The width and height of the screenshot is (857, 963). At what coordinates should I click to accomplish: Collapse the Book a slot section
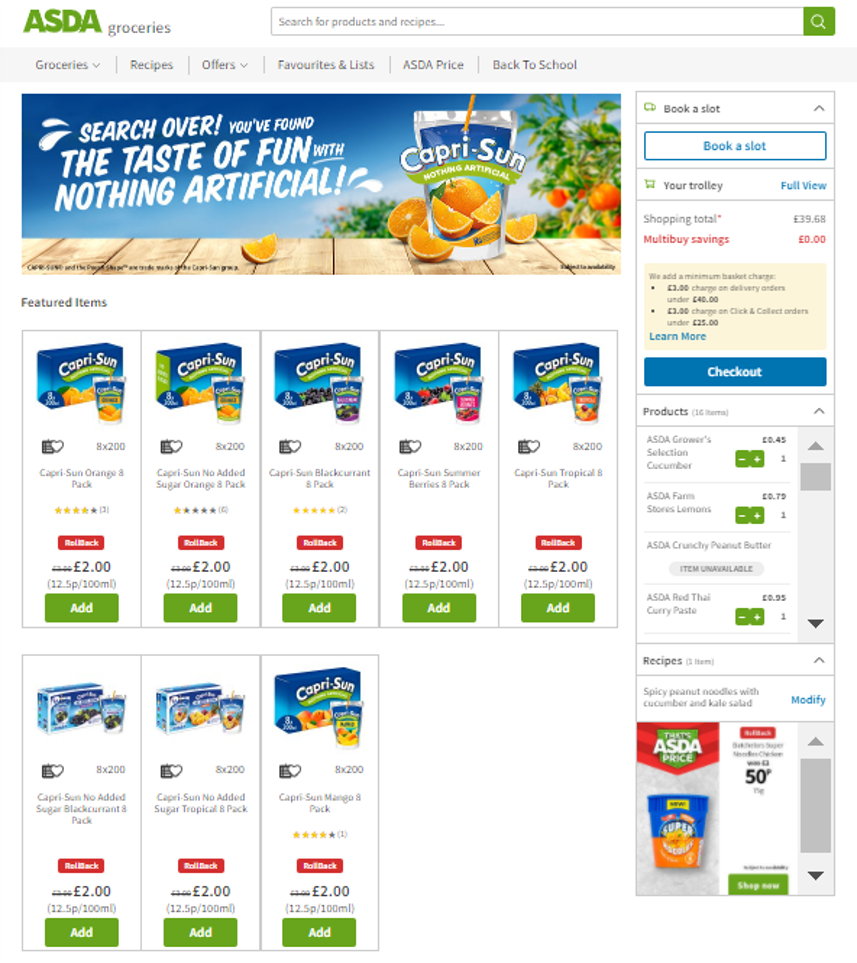(819, 108)
